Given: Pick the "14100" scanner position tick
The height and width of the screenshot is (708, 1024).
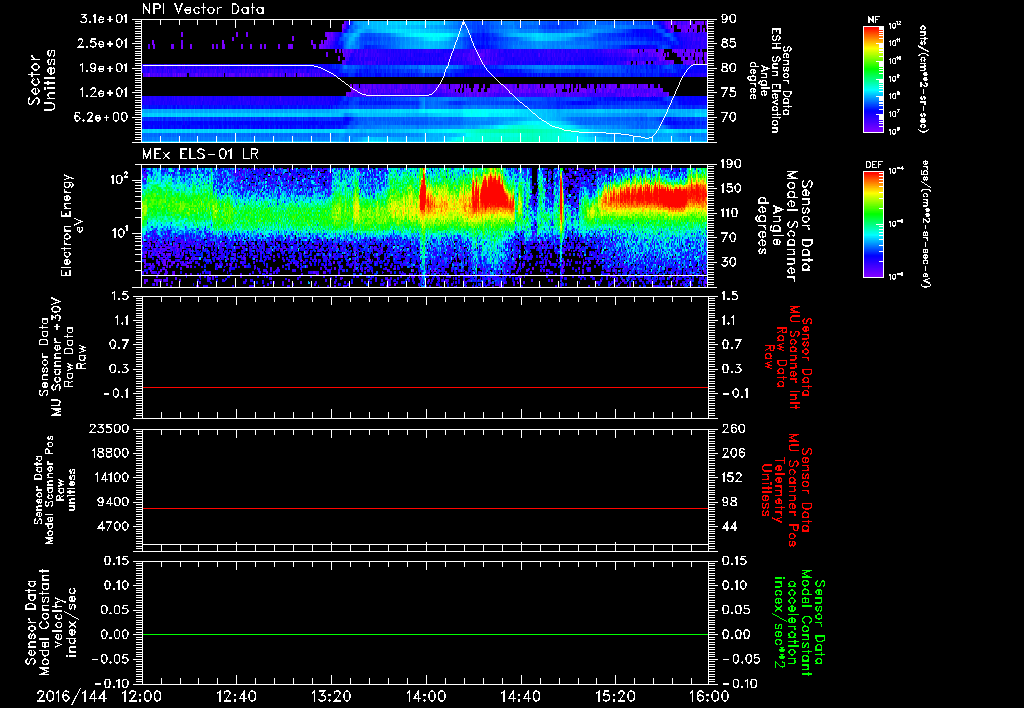Looking at the screenshot, I should [x=110, y=477].
